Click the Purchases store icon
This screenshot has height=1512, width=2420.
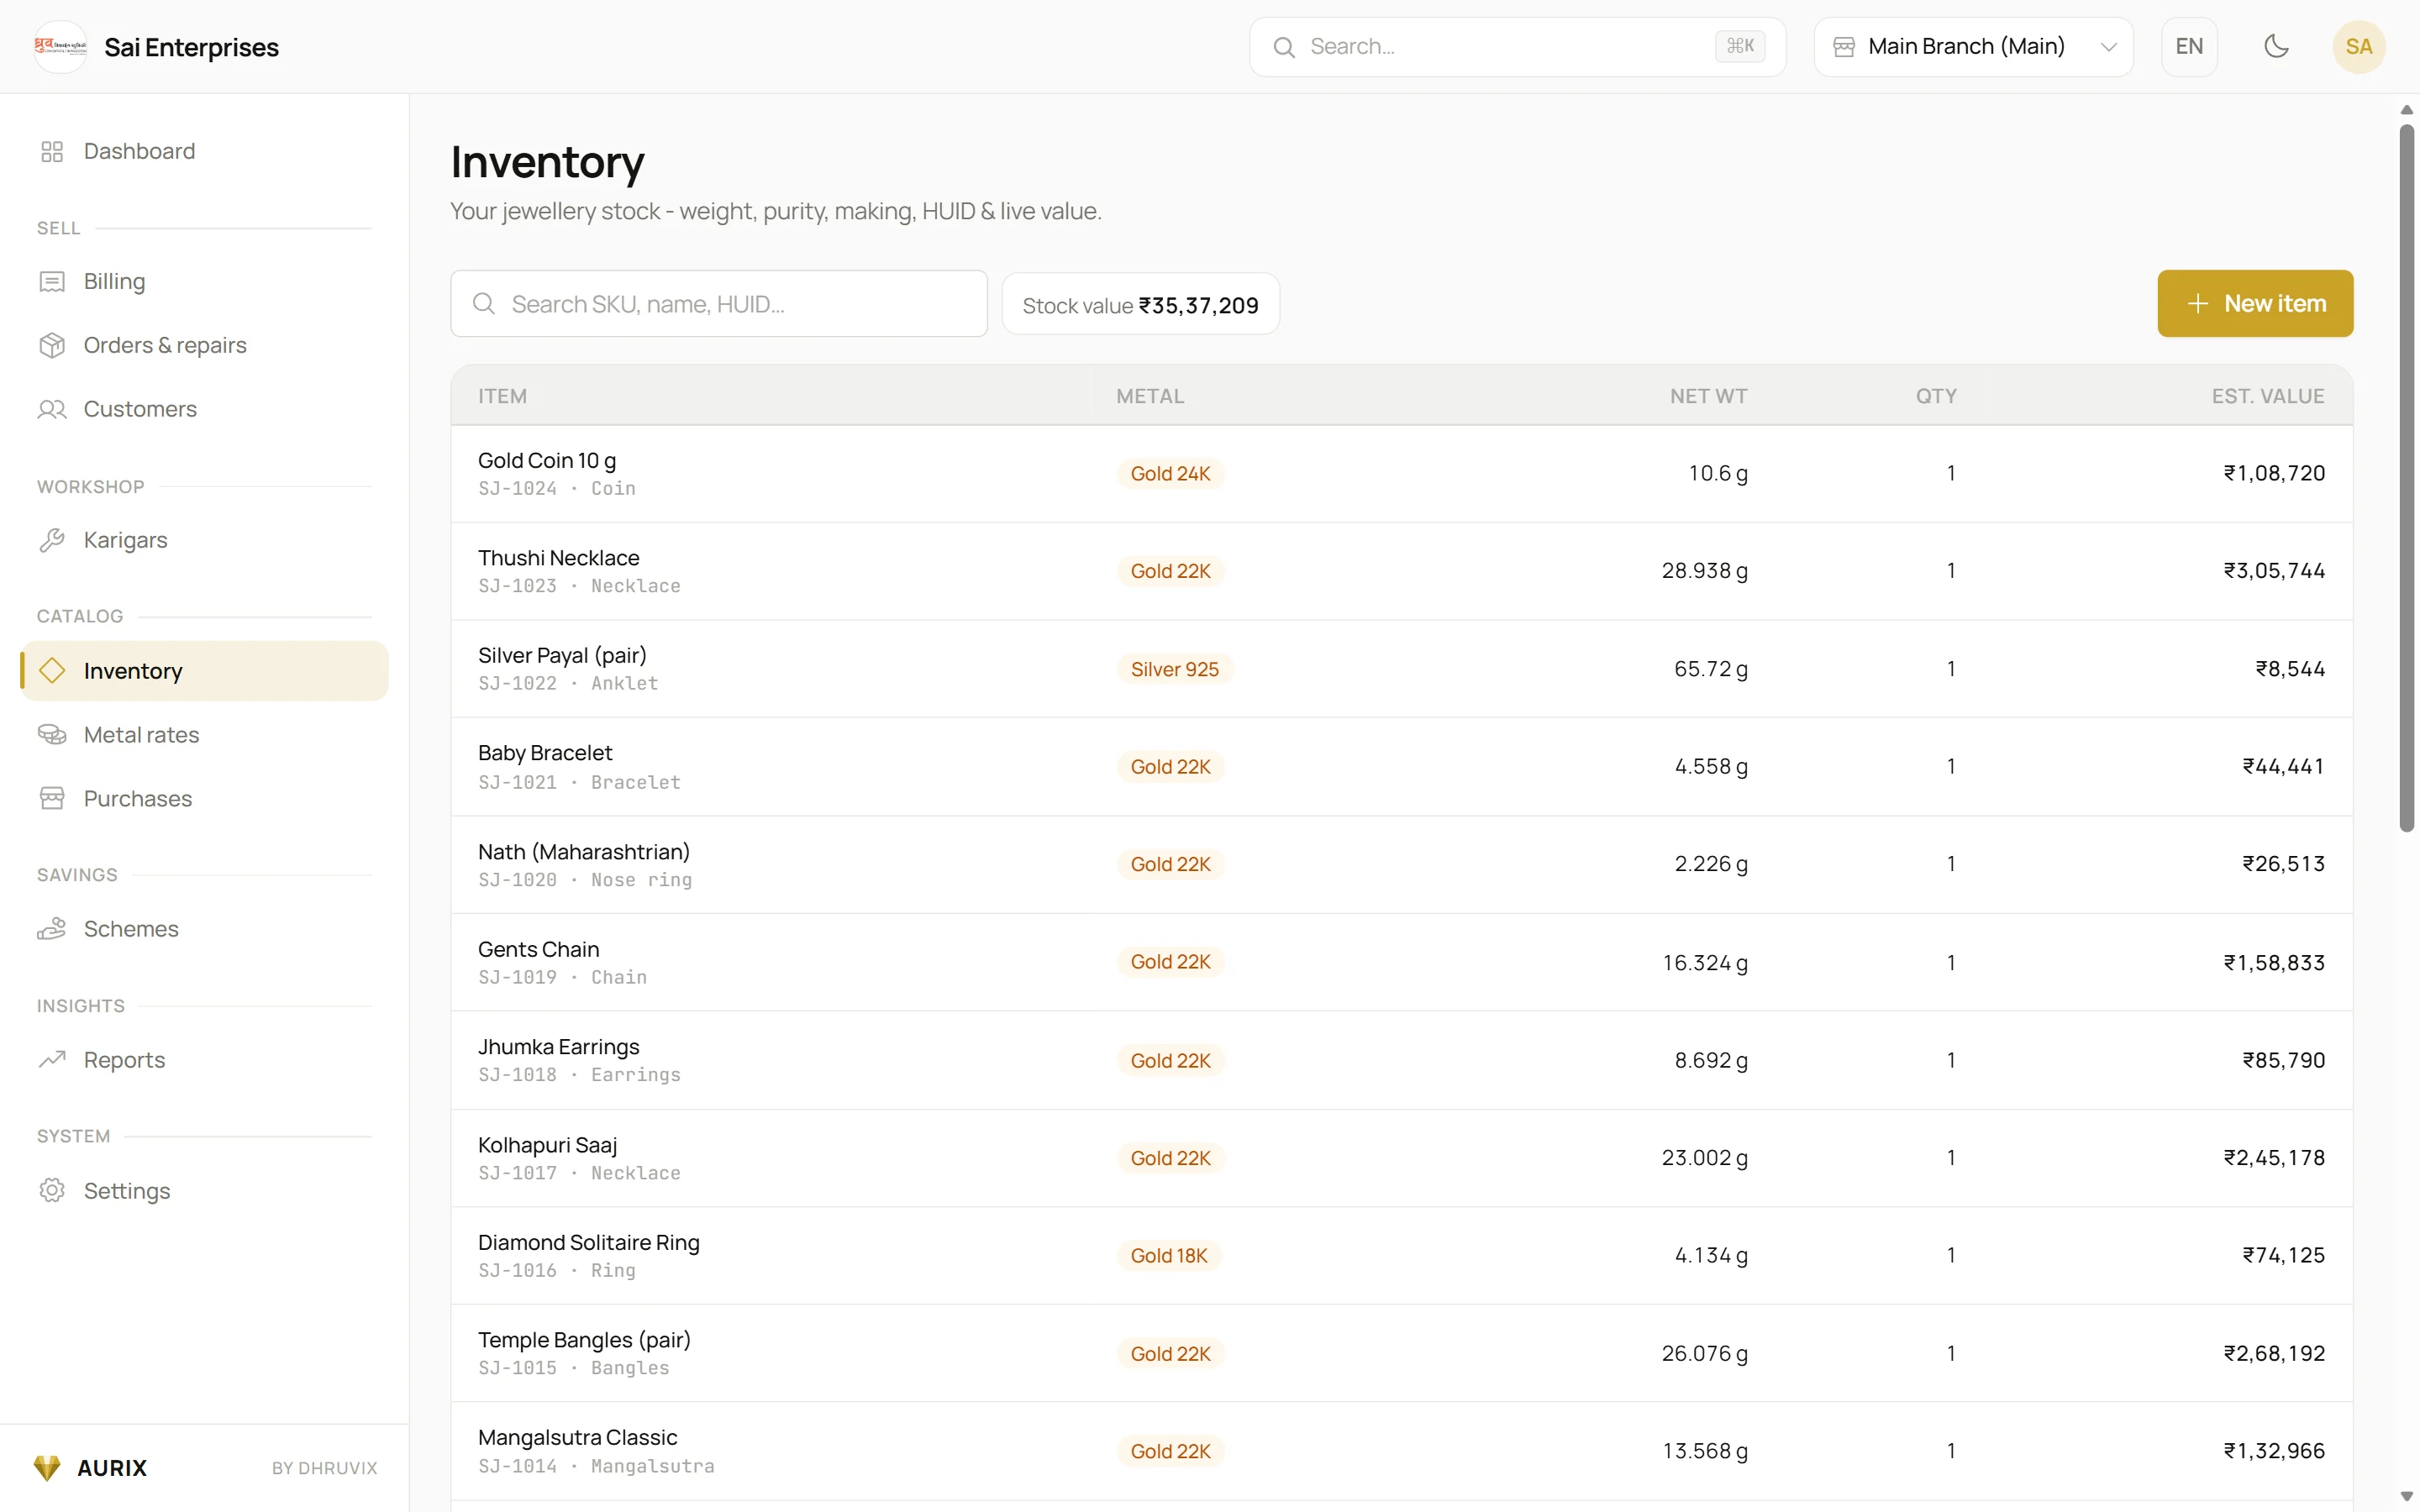click(52, 798)
